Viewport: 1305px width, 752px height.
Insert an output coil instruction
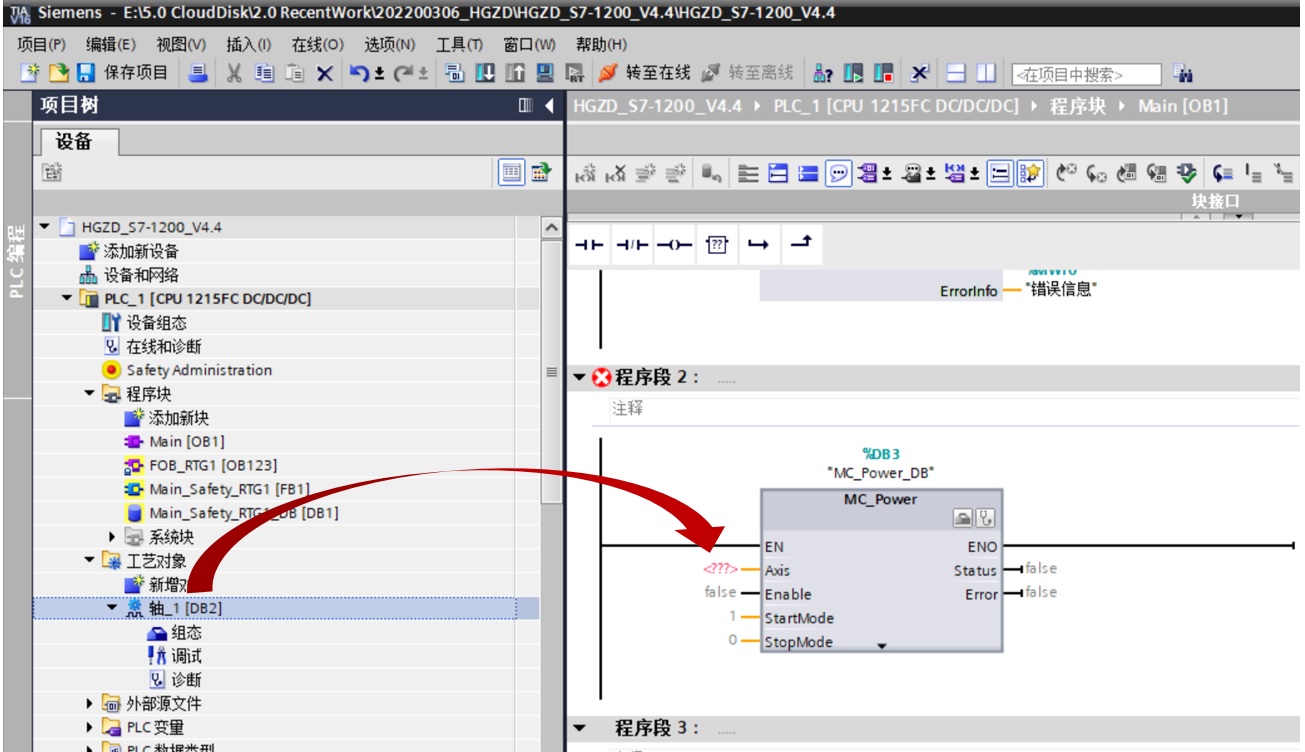674,245
